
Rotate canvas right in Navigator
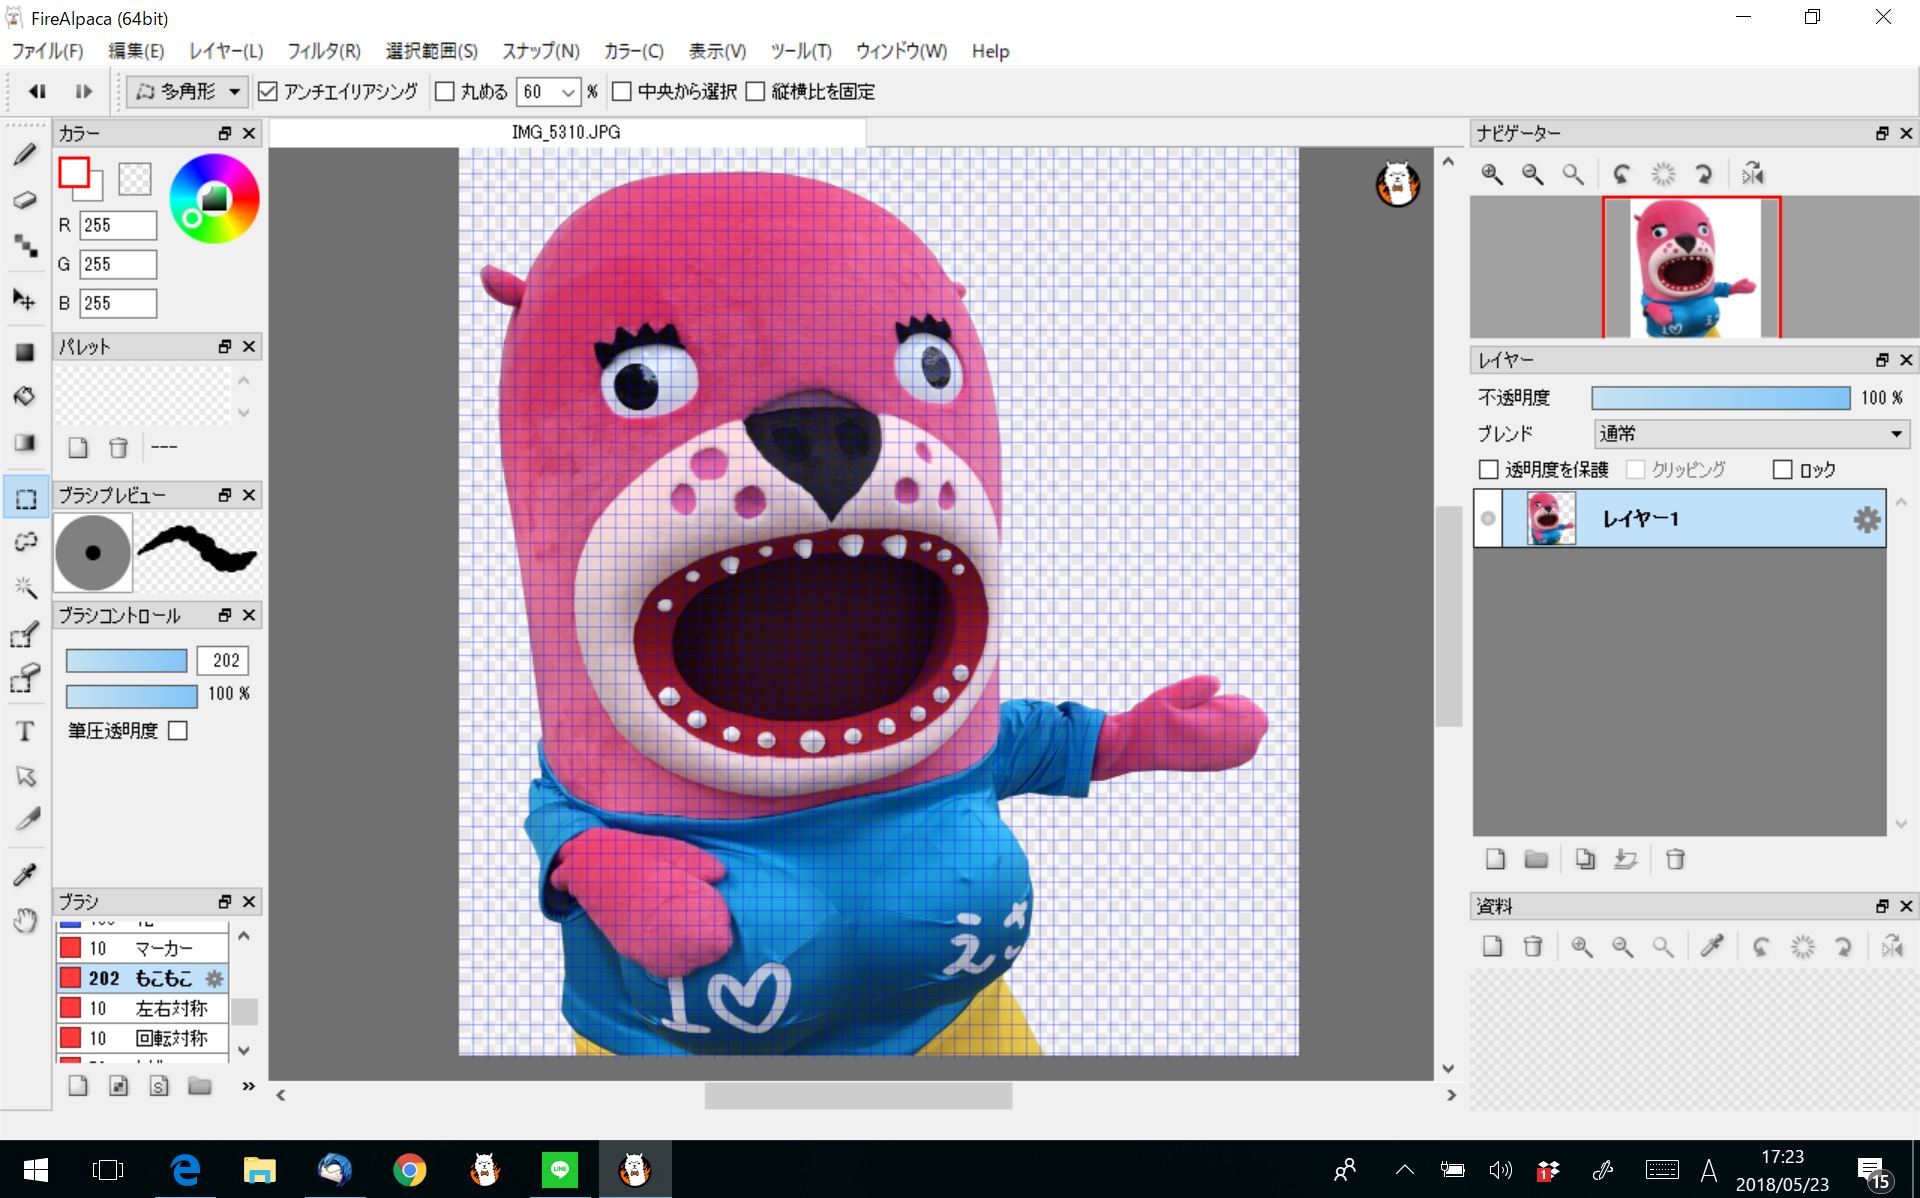pos(1704,174)
